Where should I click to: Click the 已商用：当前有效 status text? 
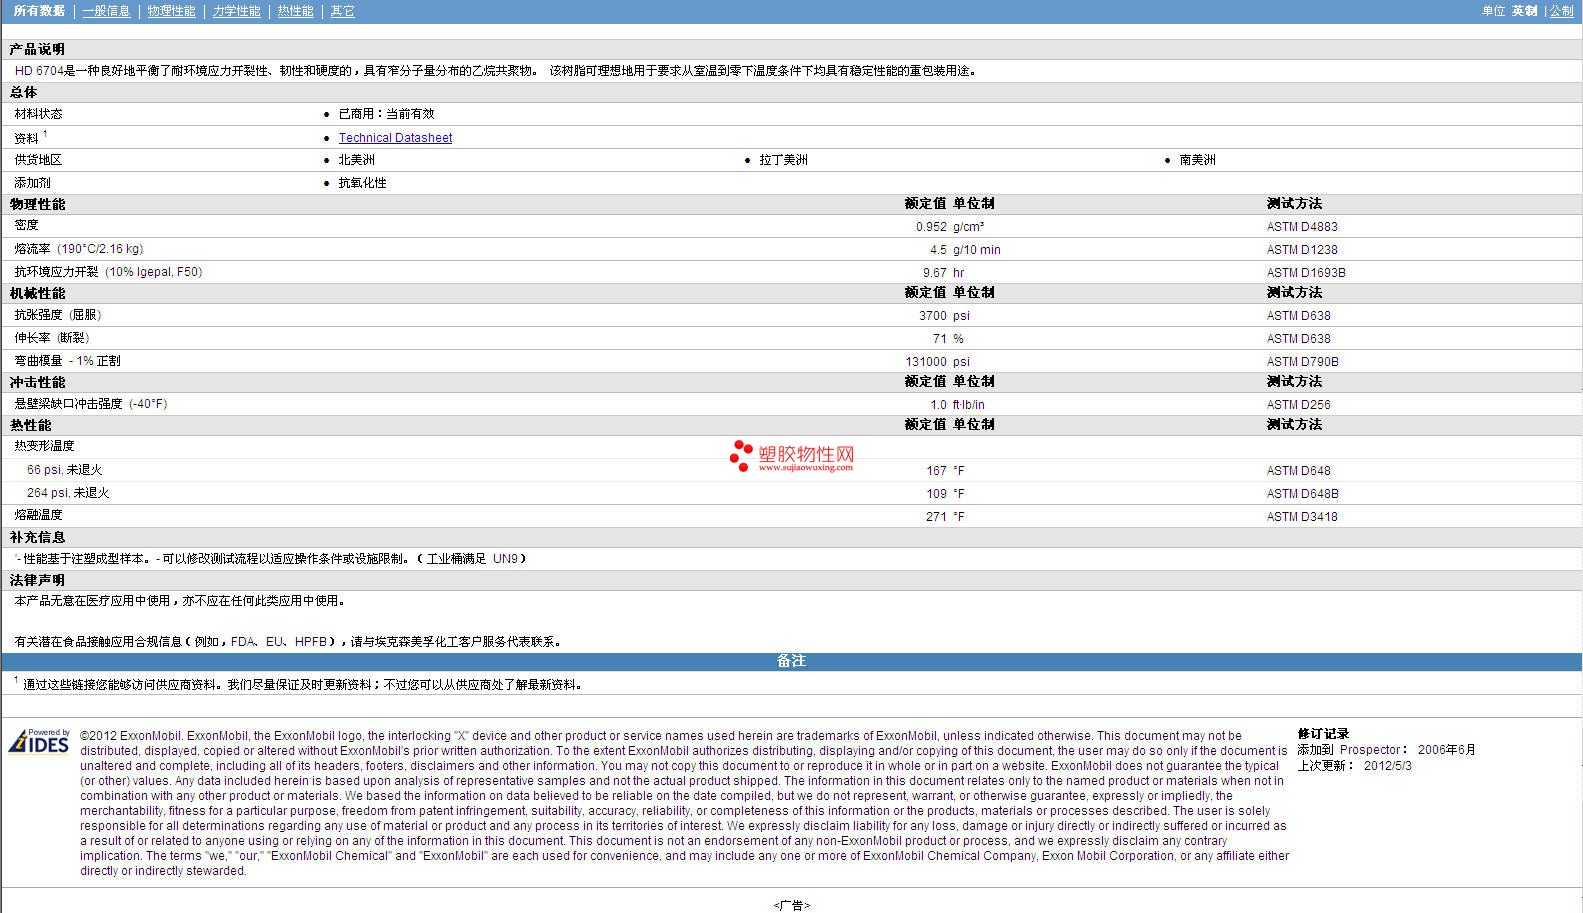386,114
